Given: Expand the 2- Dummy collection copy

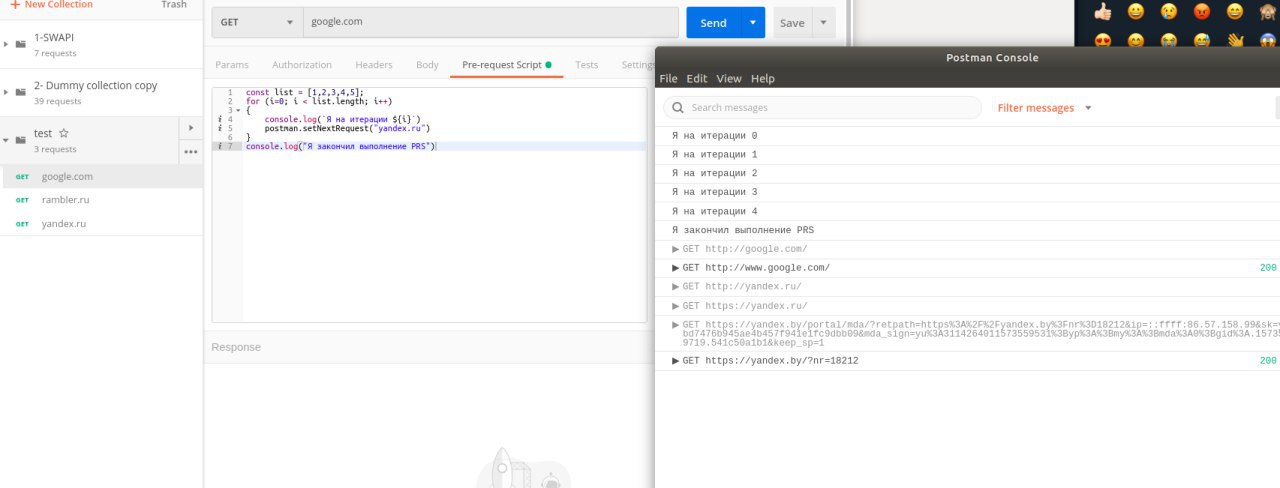Looking at the screenshot, I should point(6,92).
